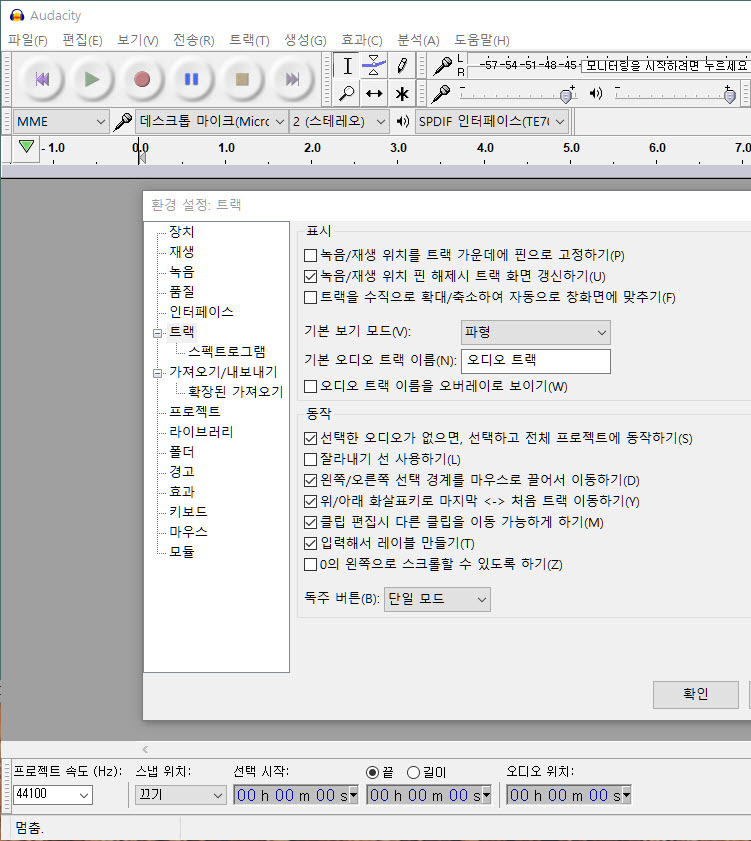Open the 전송(R) menu
751x841 pixels.
tap(194, 40)
